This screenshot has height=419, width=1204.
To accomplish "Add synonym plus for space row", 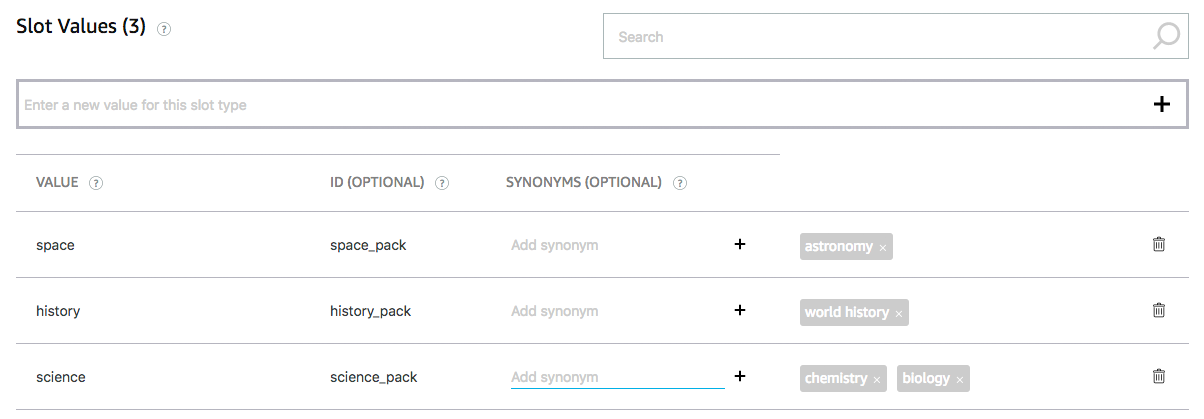I will click(740, 244).
